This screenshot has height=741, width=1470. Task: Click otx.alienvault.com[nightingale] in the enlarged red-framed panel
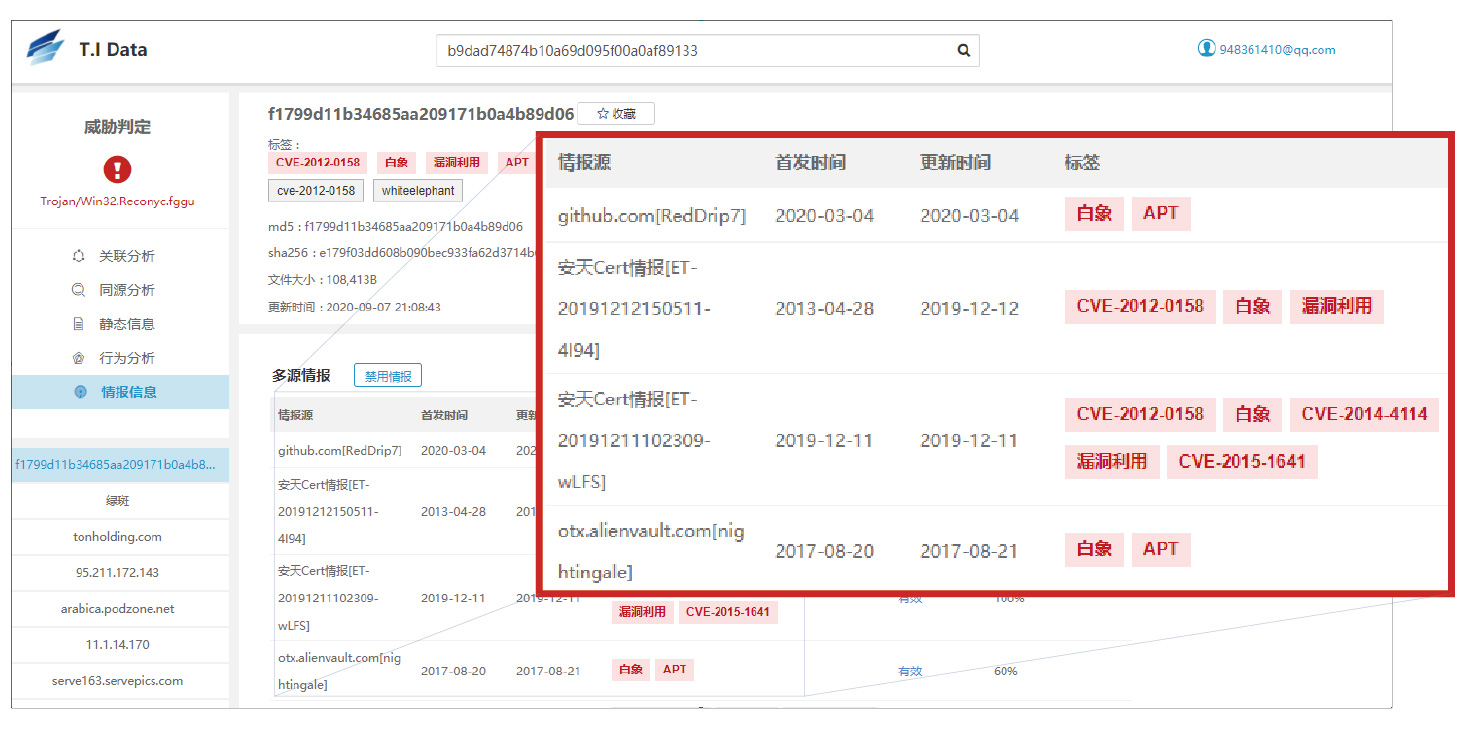point(651,551)
